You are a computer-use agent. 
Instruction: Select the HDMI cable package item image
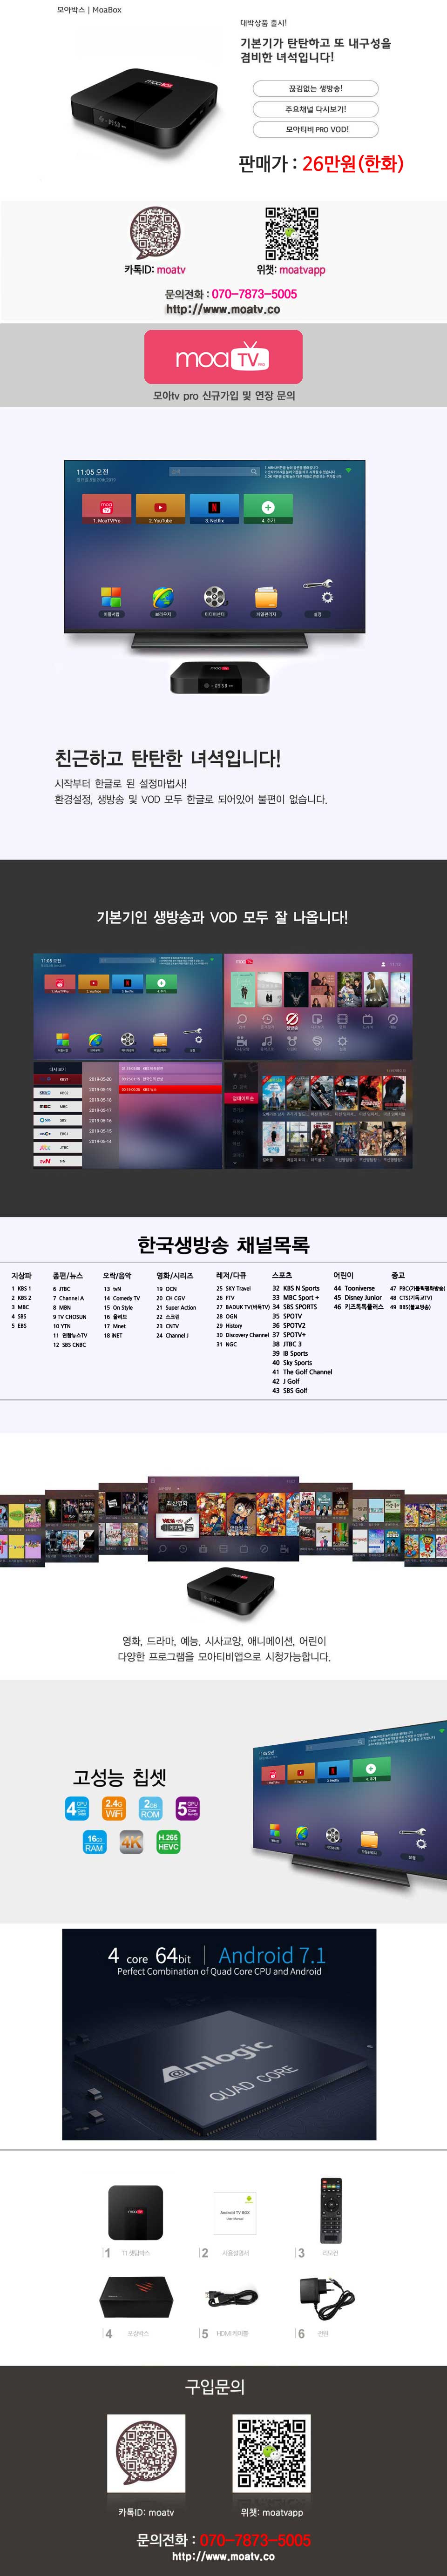(x=233, y=2297)
